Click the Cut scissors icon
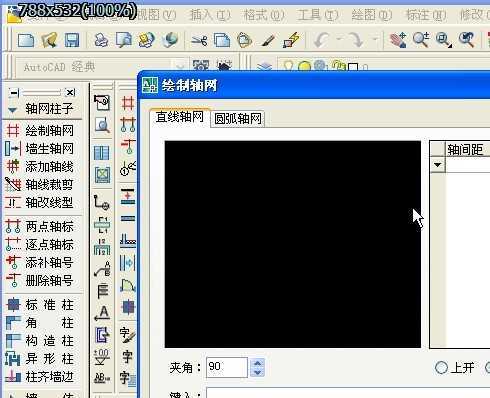The height and width of the screenshot is (398, 490). click(199, 41)
